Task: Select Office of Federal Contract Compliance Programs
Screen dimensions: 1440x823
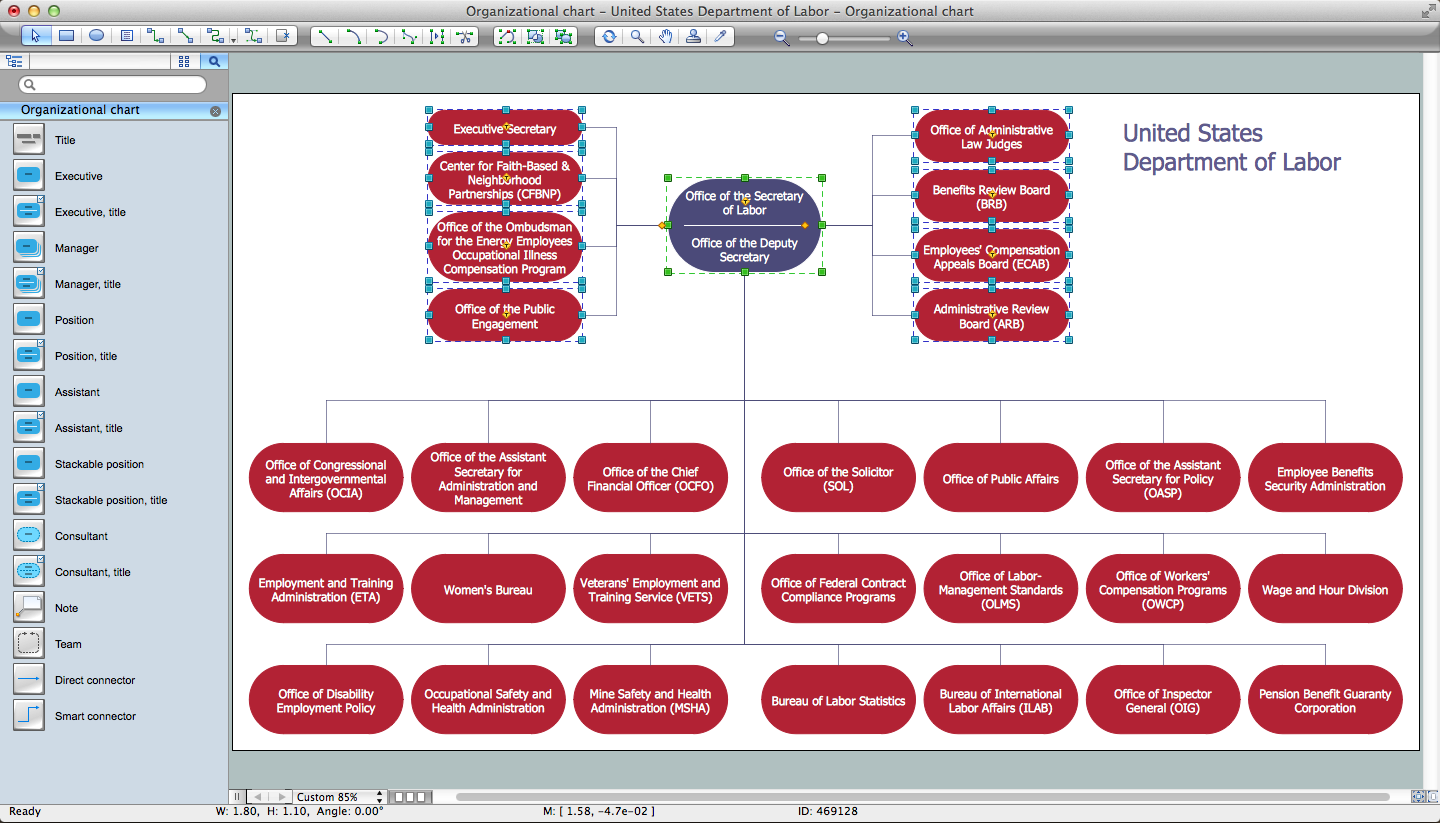Action: [838, 589]
